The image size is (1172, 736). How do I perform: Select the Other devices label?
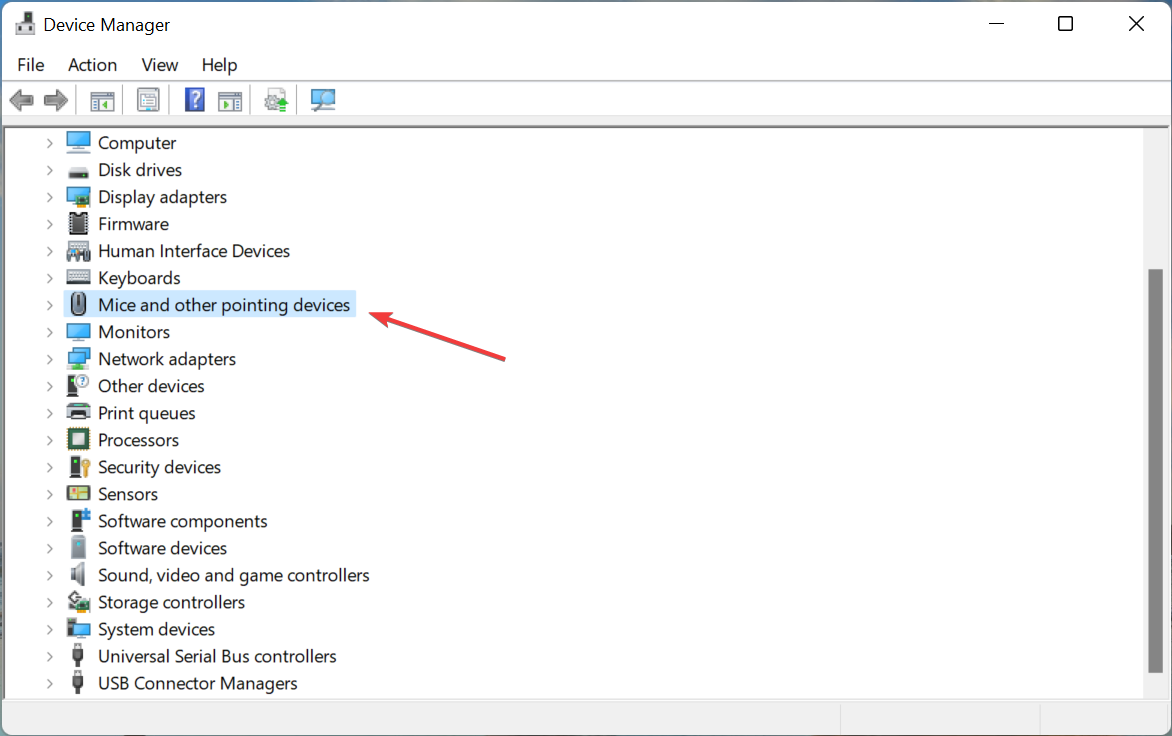pos(151,386)
